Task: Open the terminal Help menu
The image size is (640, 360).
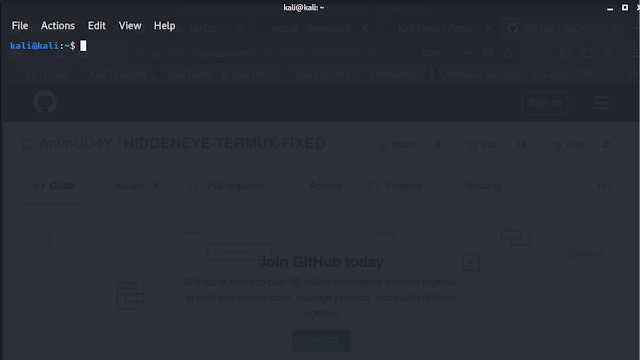Action: (x=164, y=26)
